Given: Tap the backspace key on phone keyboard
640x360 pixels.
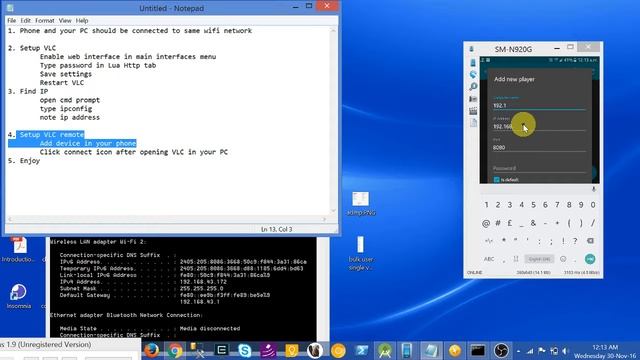Looking at the screenshot, I should pyautogui.click(x=590, y=241).
